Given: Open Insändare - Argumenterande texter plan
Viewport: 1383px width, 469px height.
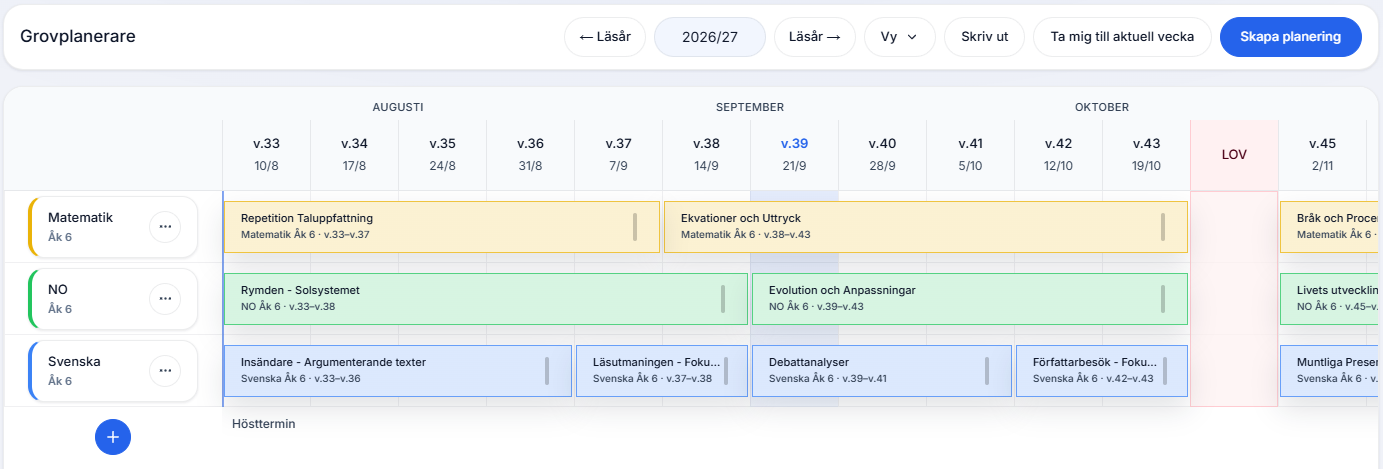Looking at the screenshot, I should [x=397, y=371].
